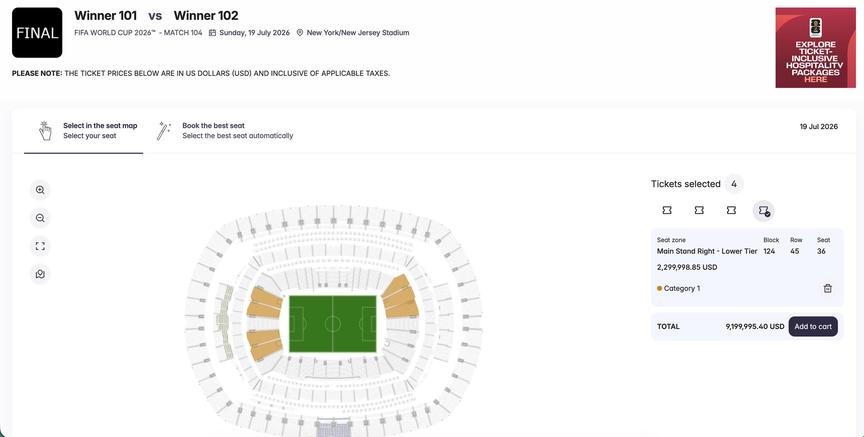Image resolution: width=864 pixels, height=437 pixels.
Task: Select the first ticket icon
Action: click(x=667, y=210)
